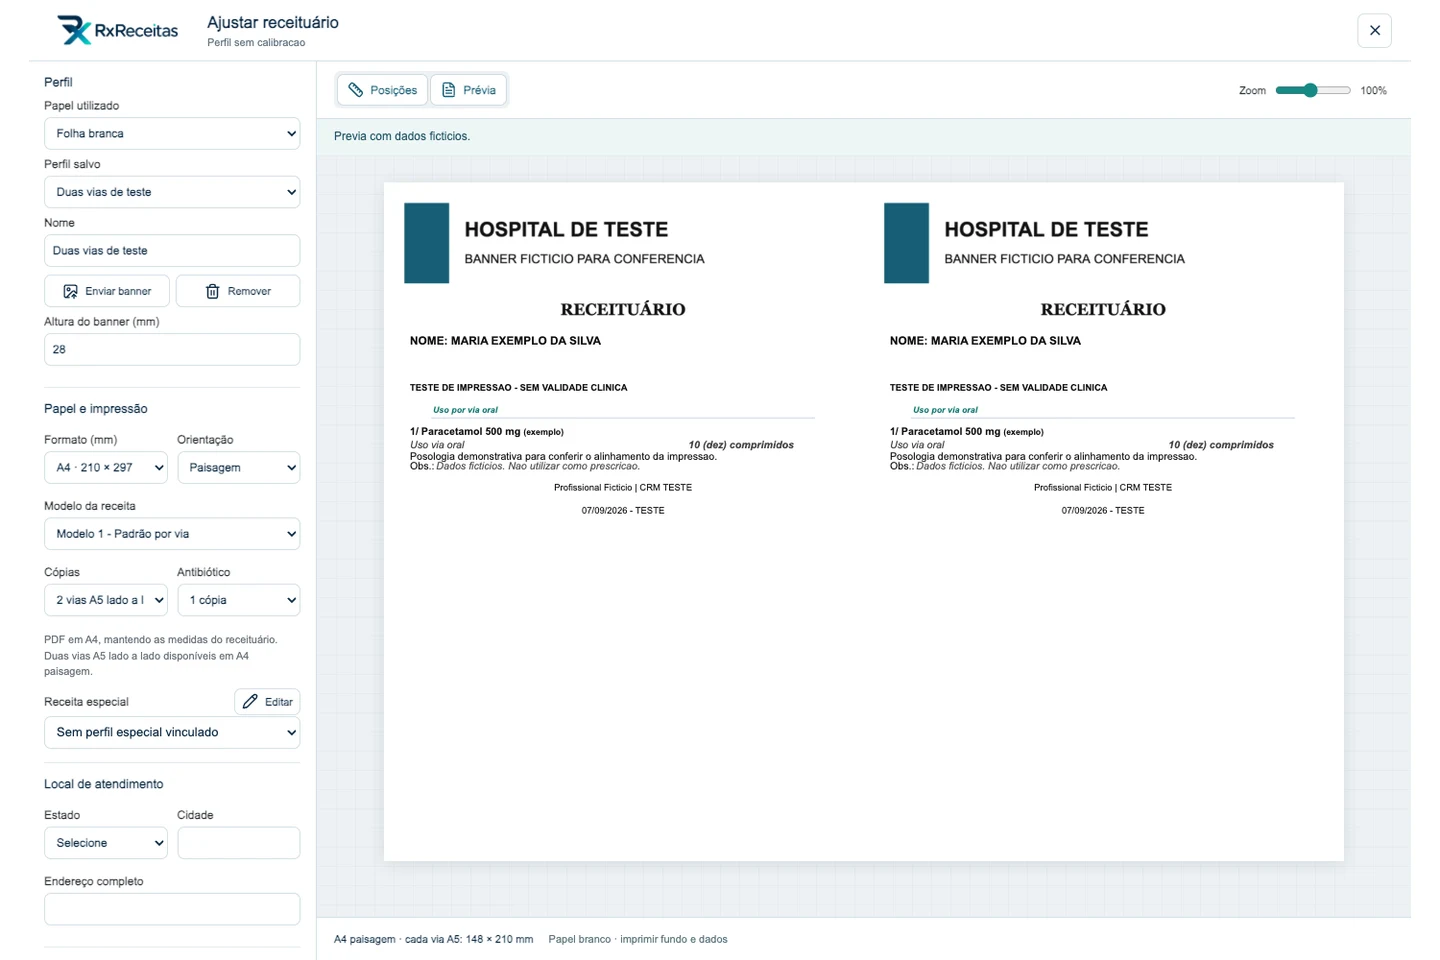Click the 'Local de atendimento' section heading

(104, 785)
